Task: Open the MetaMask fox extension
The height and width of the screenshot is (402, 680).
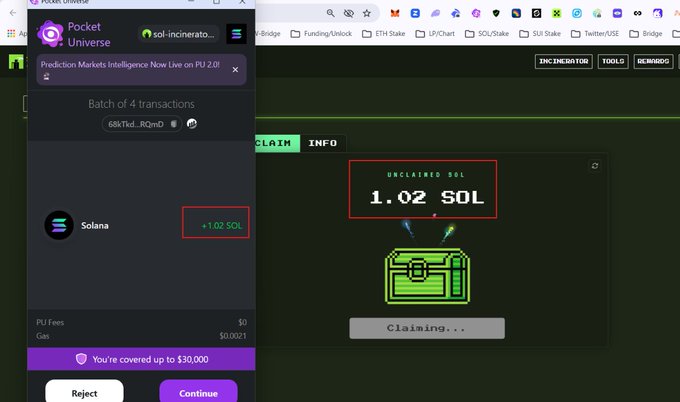Action: pyautogui.click(x=394, y=13)
